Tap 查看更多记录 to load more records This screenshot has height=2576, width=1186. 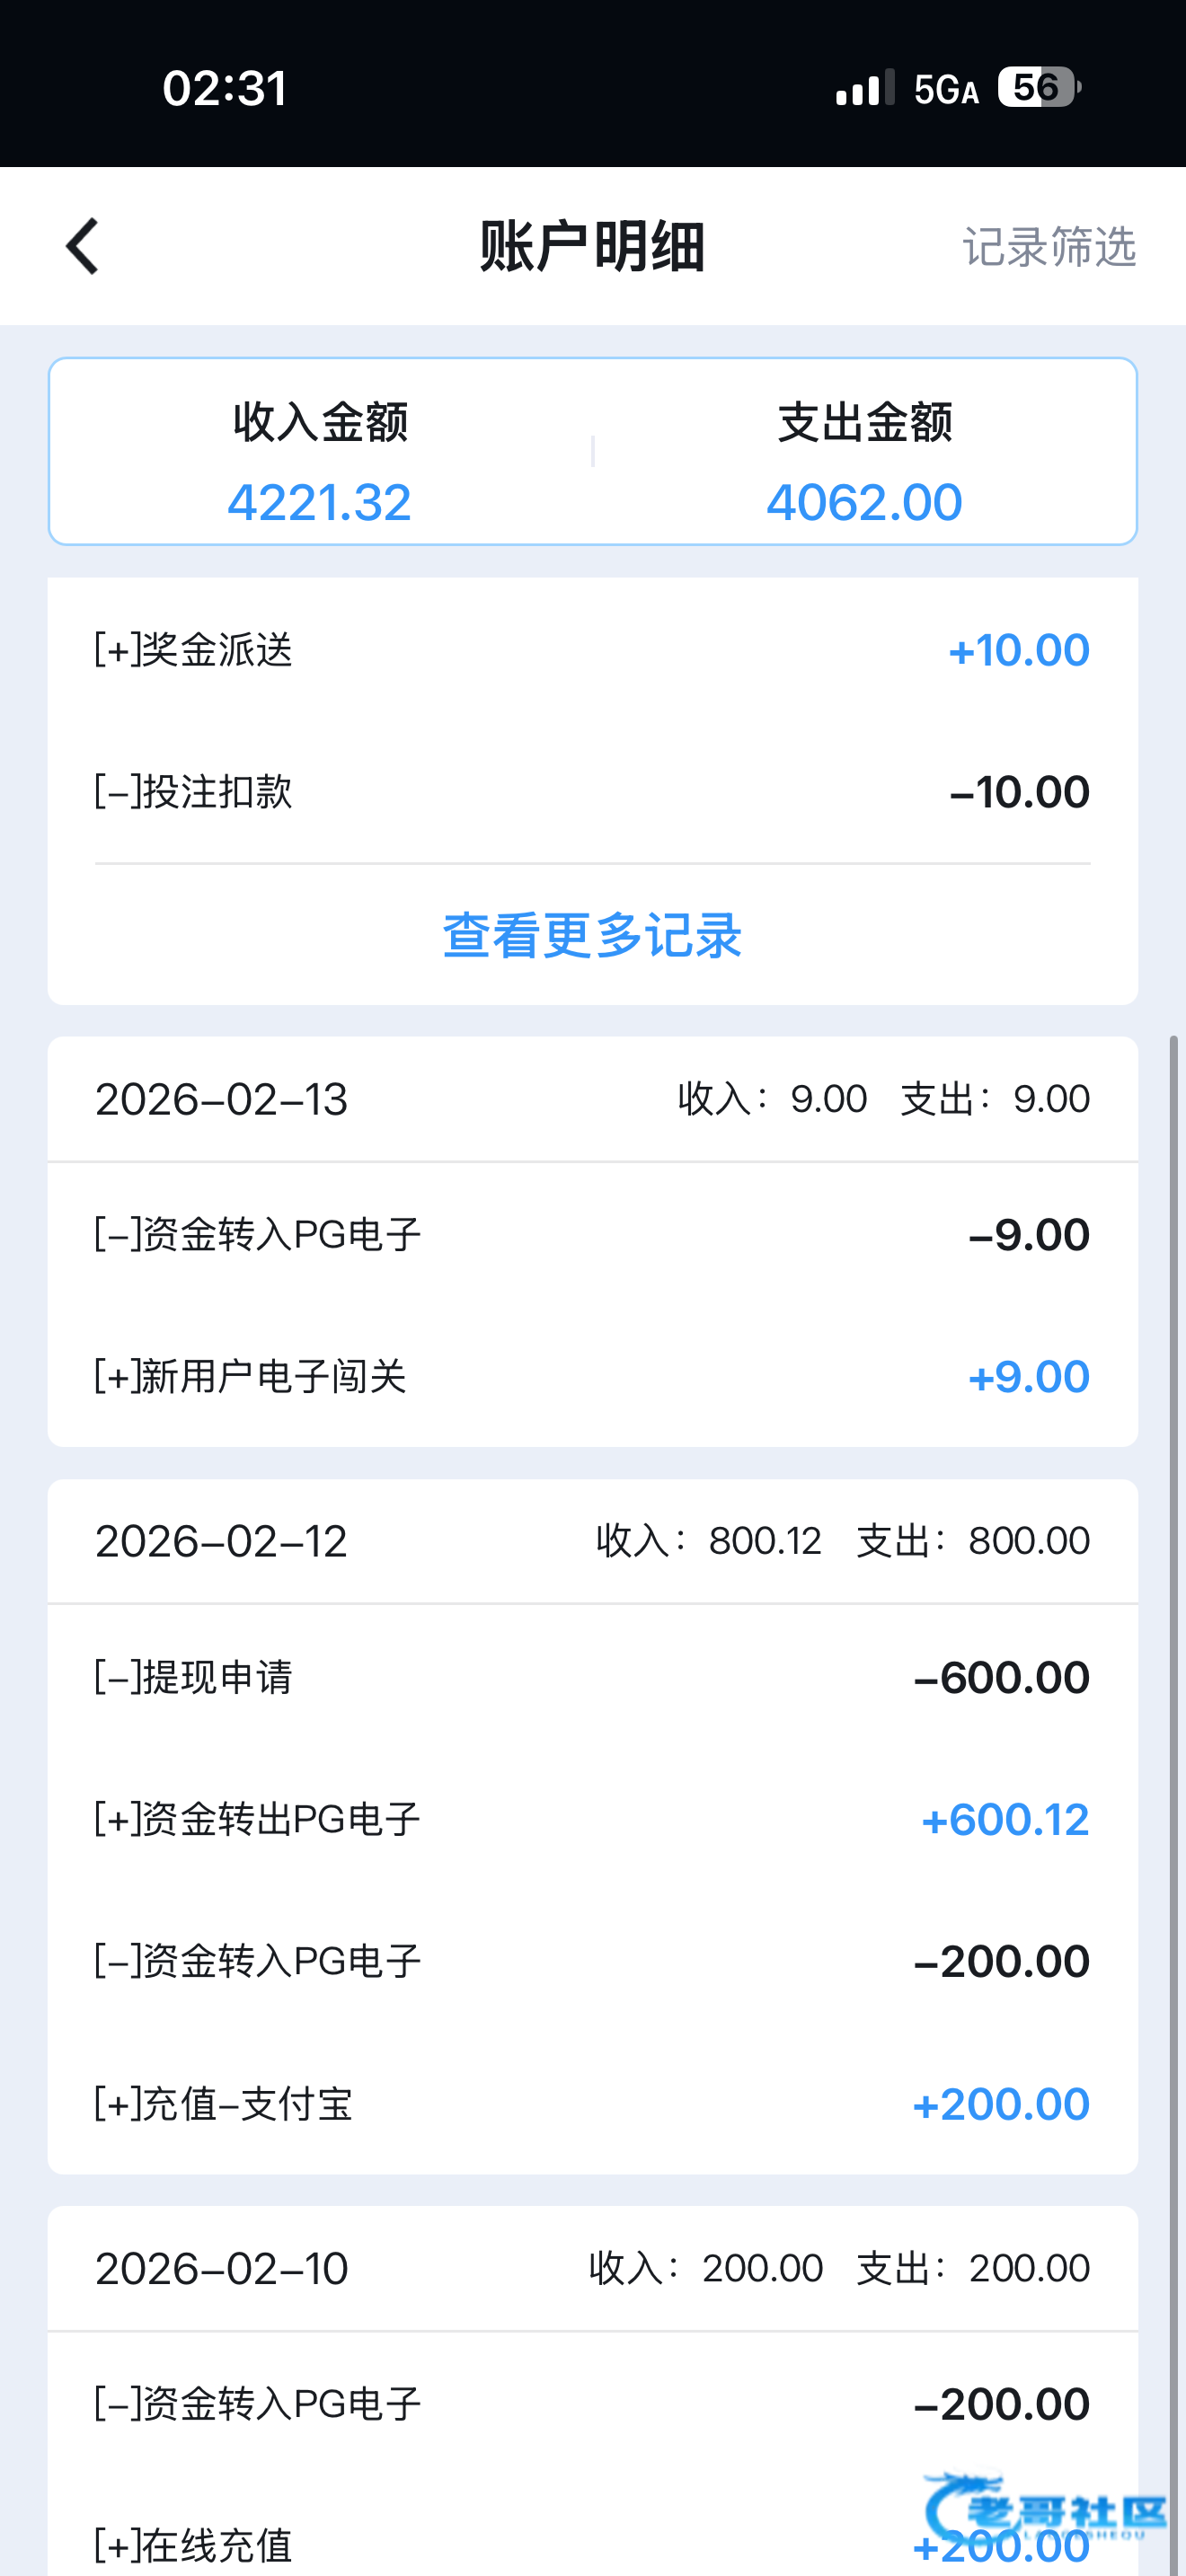(x=592, y=936)
